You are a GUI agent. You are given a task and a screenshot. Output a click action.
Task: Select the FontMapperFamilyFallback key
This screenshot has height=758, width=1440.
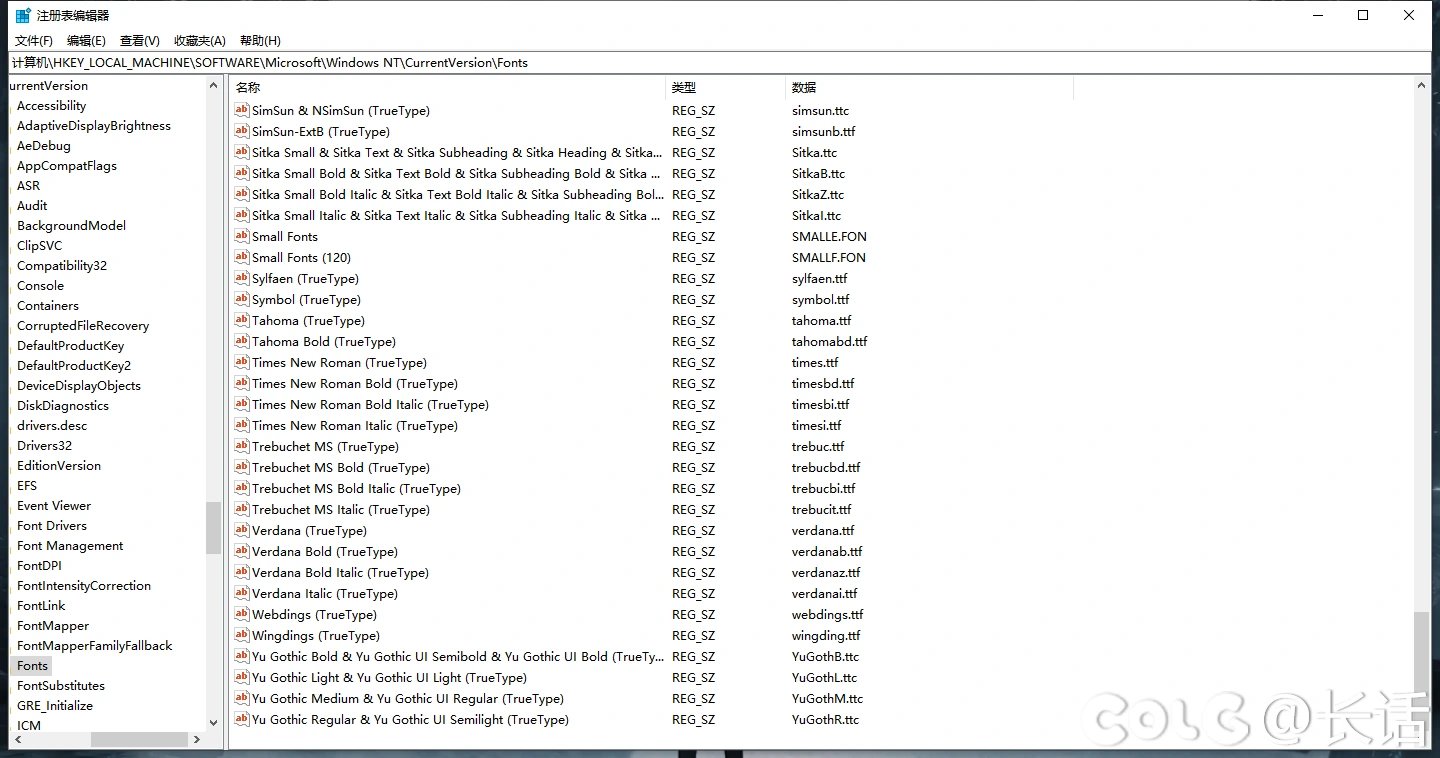(95, 646)
